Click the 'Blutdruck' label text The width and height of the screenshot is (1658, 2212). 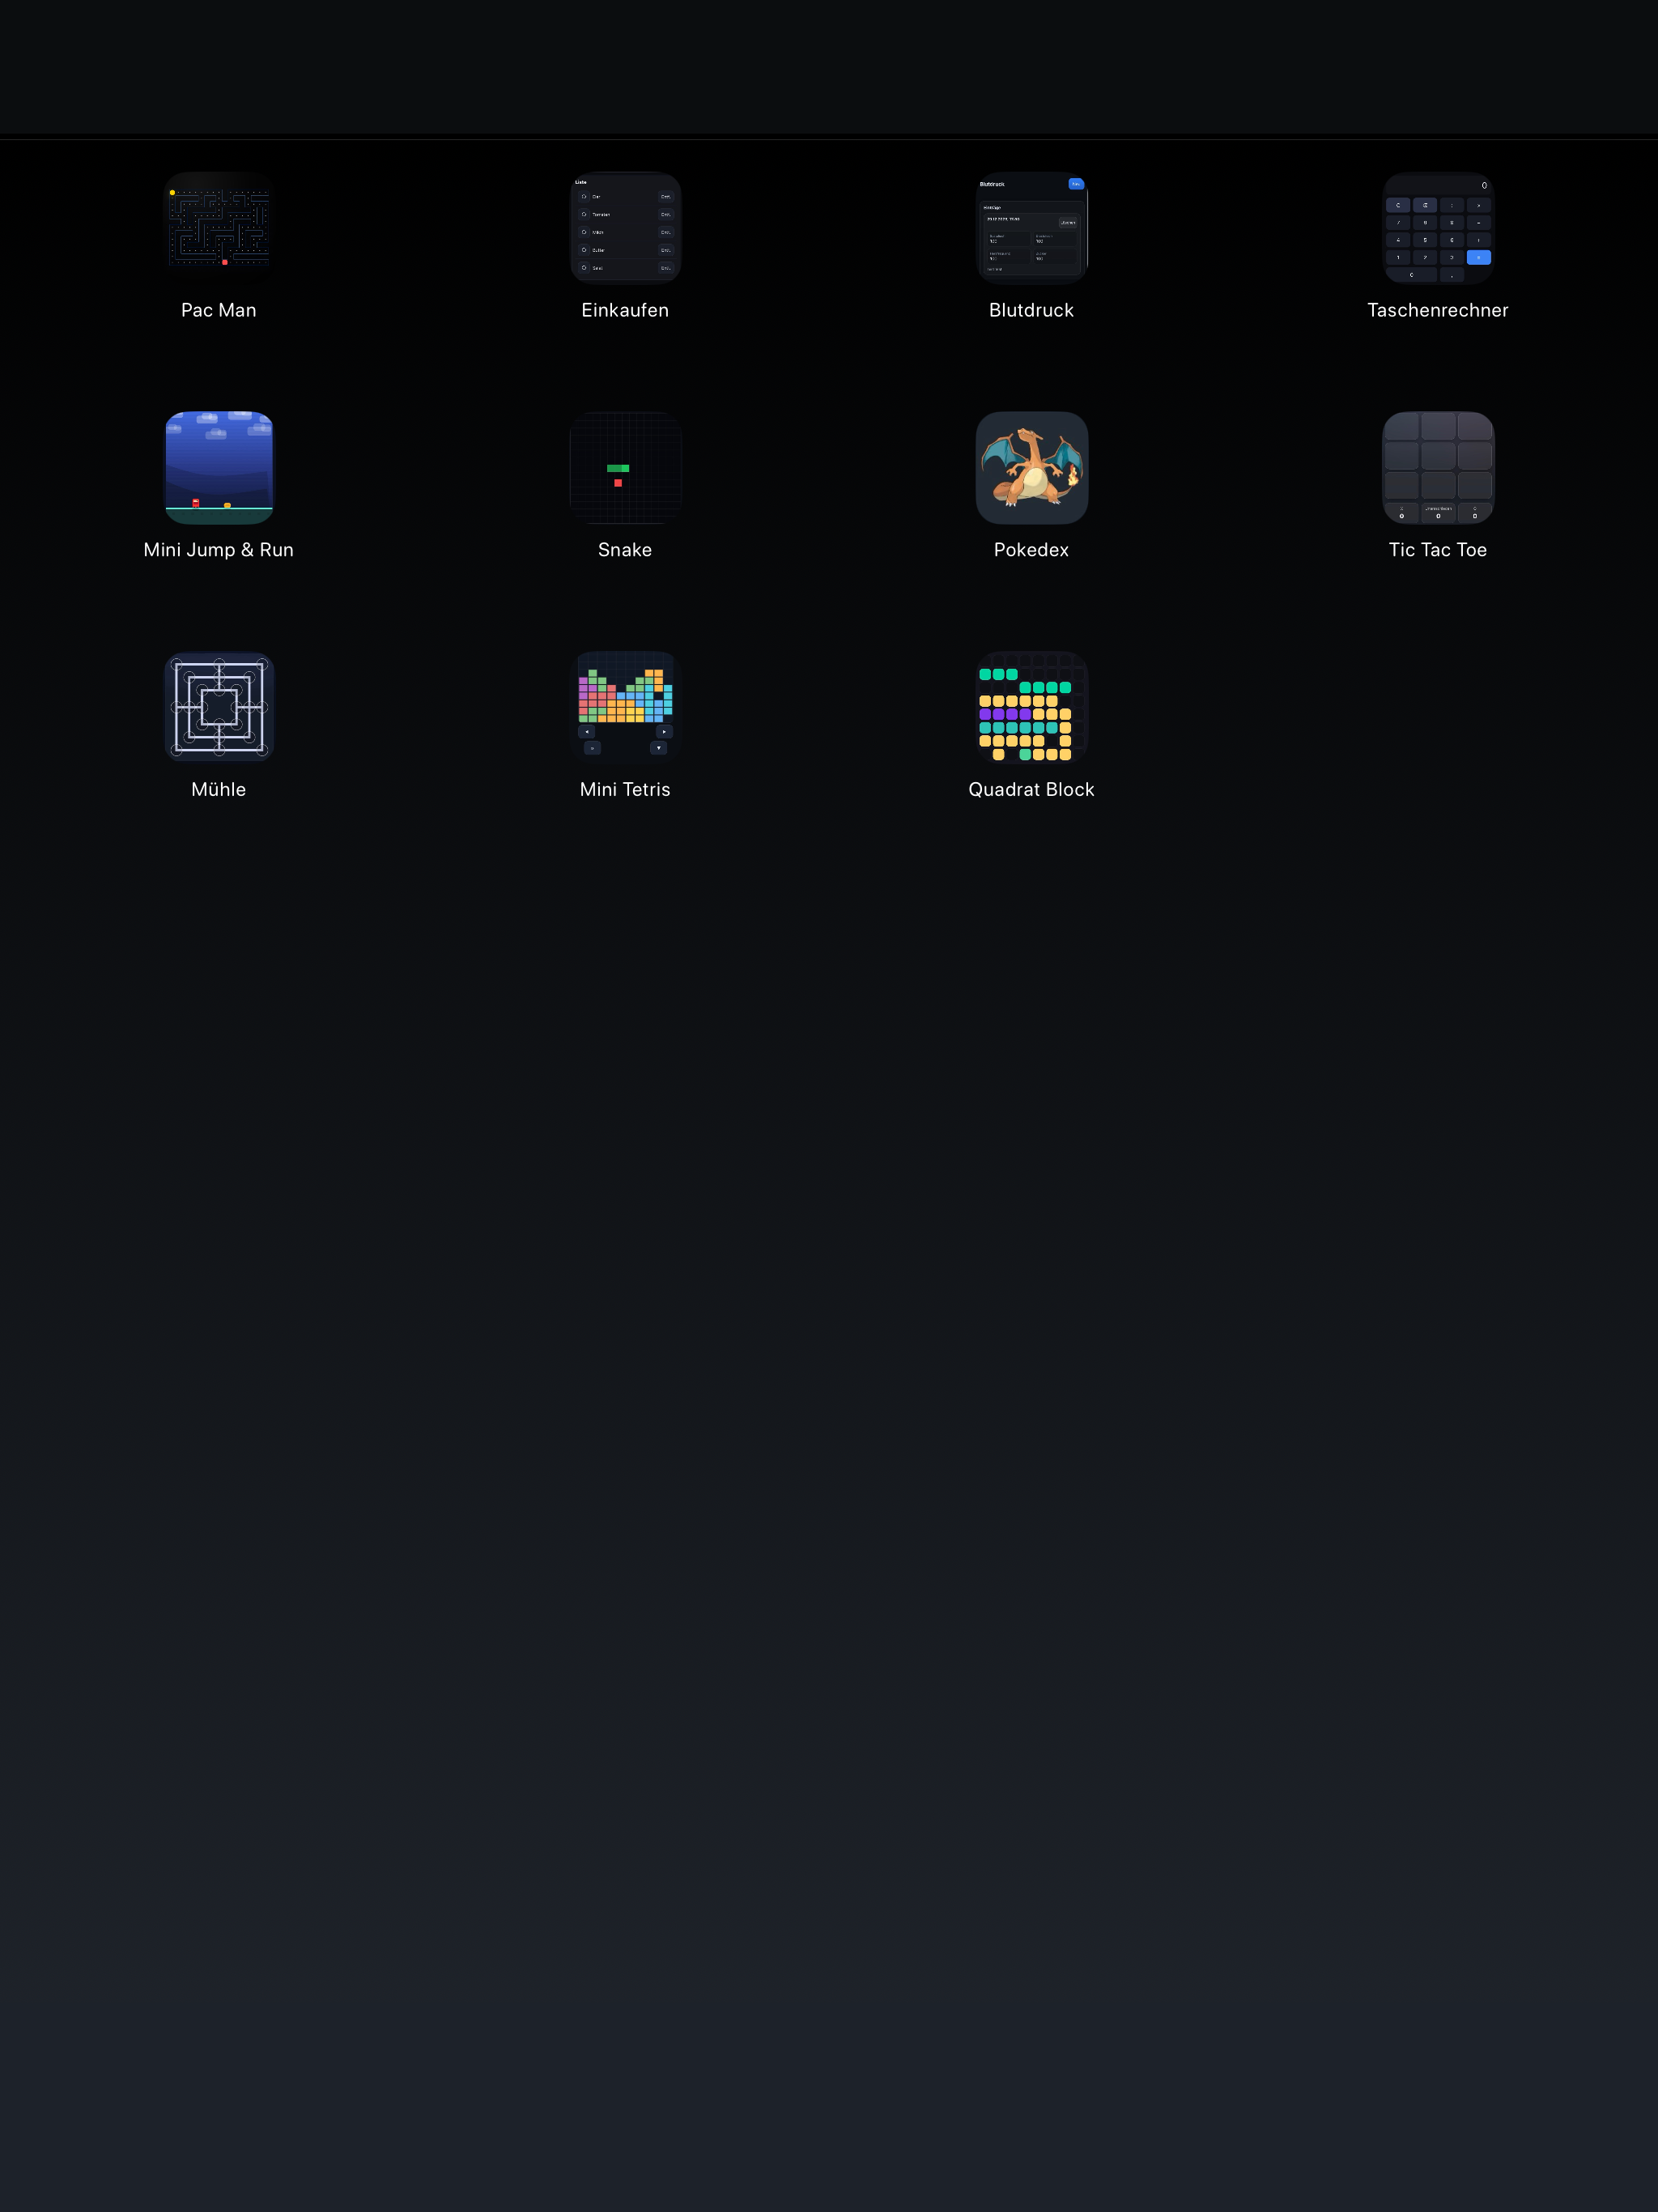pos(1032,310)
